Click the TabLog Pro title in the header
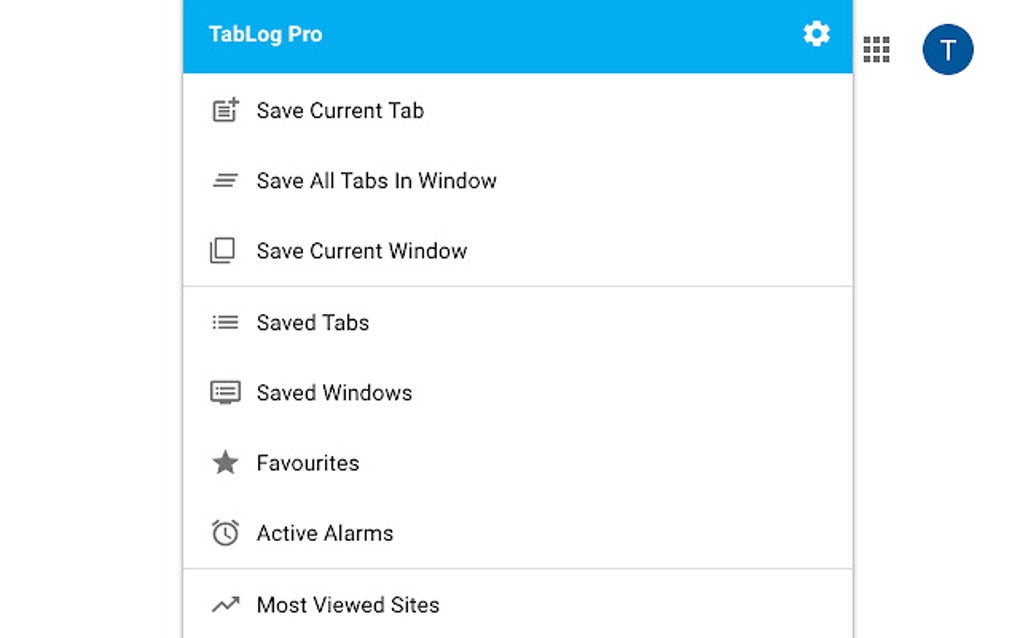Image resolution: width=1020 pixels, height=638 pixels. pos(265,33)
